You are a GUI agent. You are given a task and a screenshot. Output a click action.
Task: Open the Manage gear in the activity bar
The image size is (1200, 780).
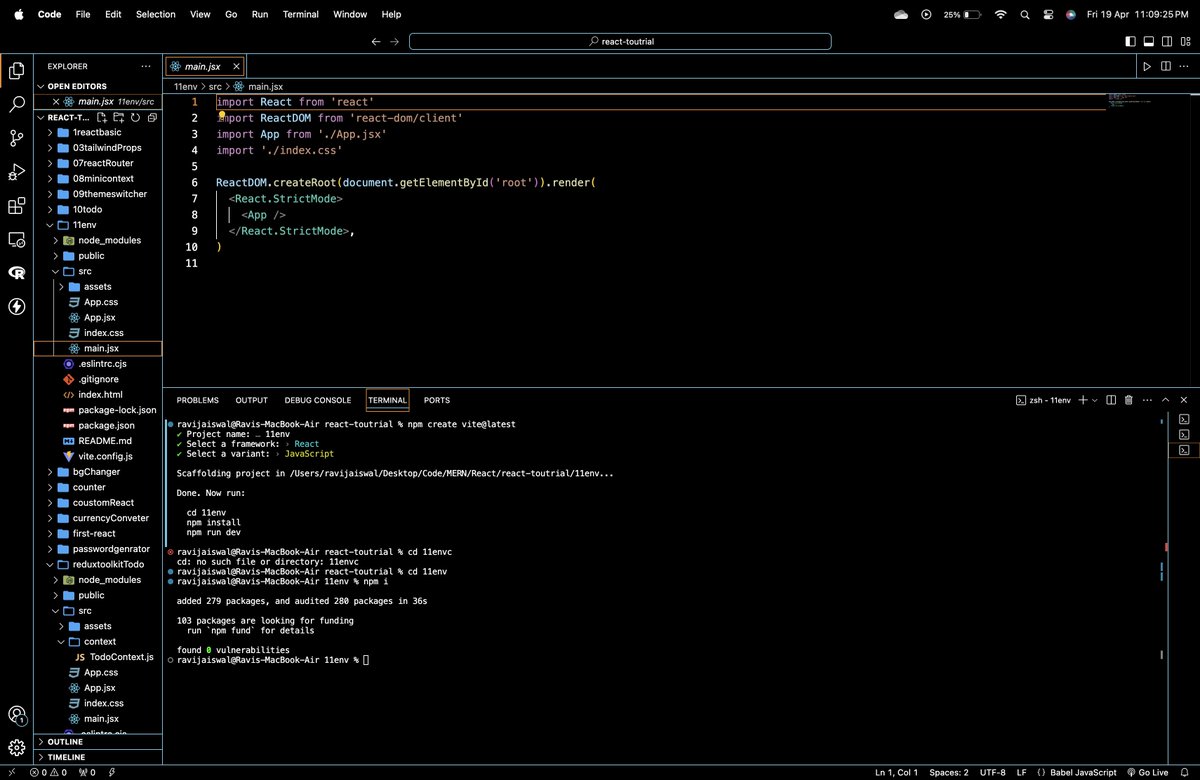pyautogui.click(x=16, y=747)
